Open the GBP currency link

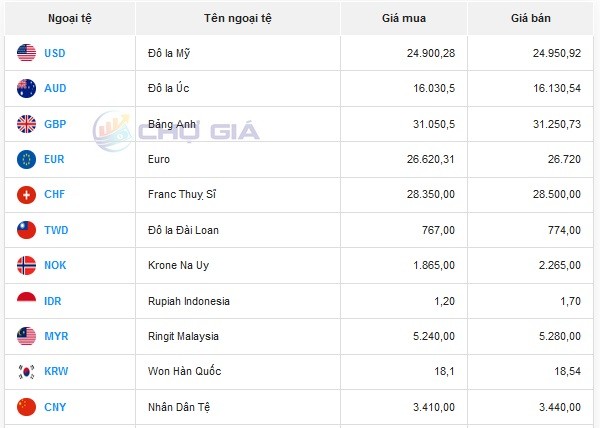pos(56,124)
